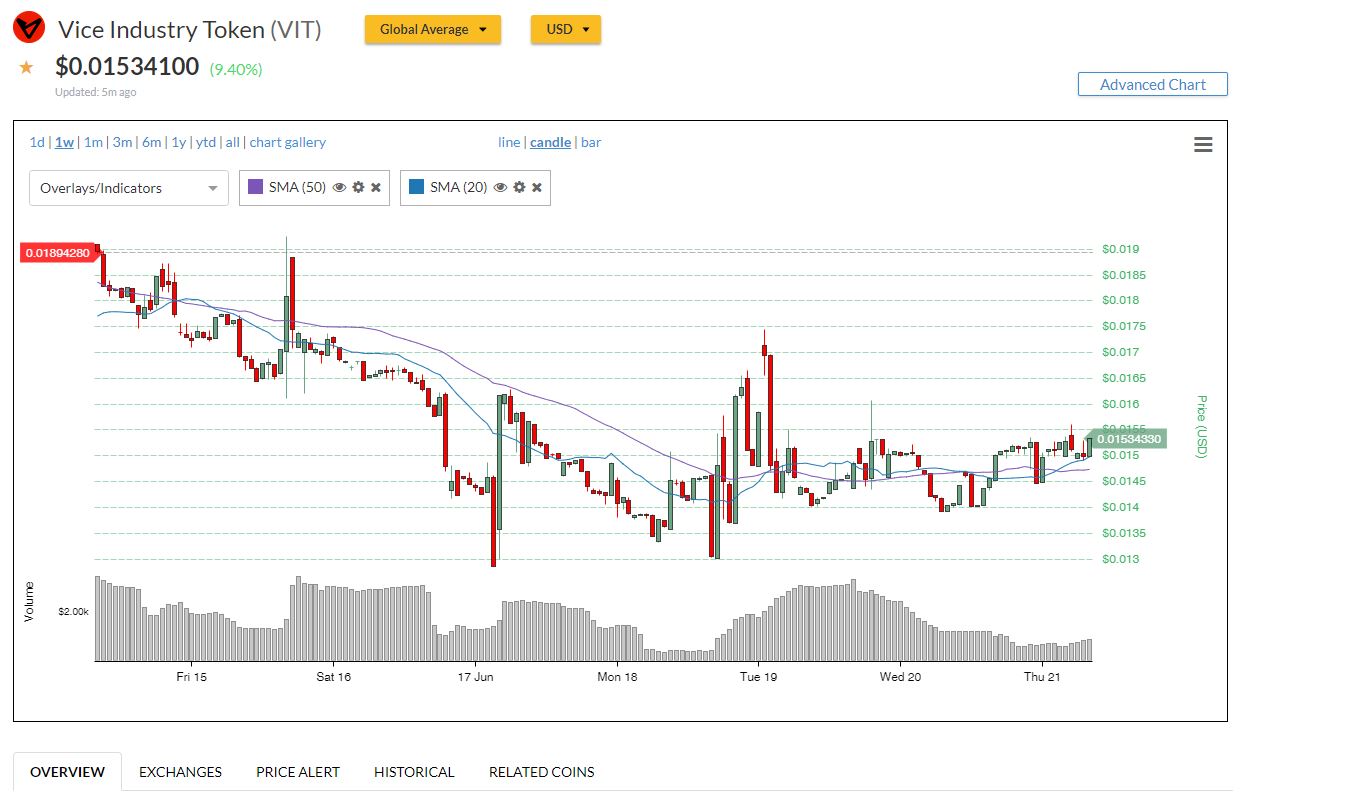The width and height of the screenshot is (1346, 798).
Task: Click the Vice Industry Token logo icon
Action: pos(29,29)
